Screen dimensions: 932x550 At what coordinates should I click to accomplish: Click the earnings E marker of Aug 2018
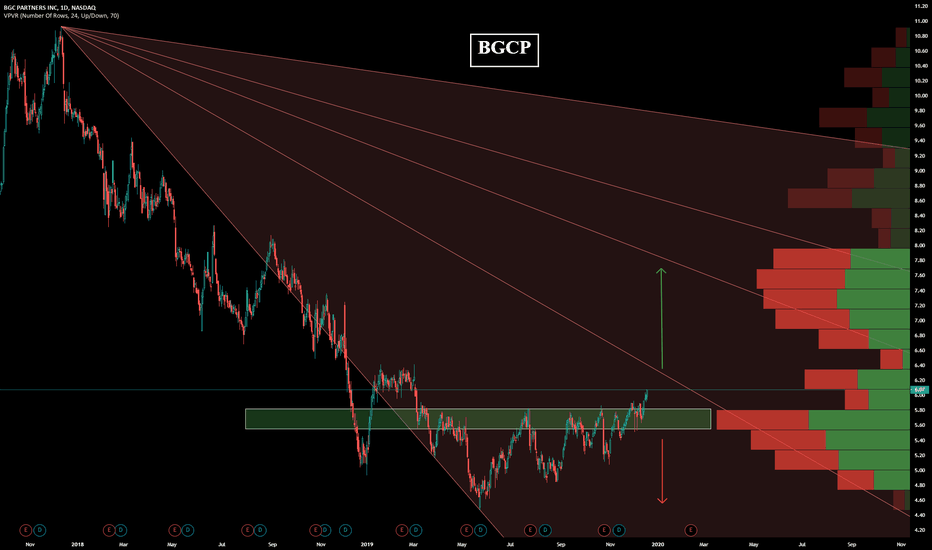coord(247,530)
